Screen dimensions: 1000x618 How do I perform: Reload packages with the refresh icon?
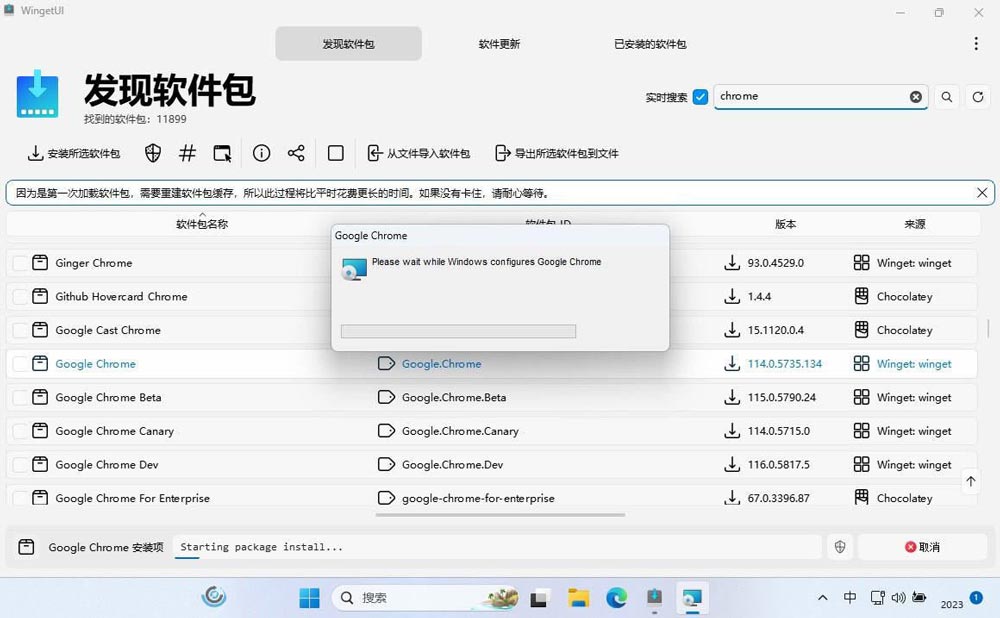click(978, 97)
